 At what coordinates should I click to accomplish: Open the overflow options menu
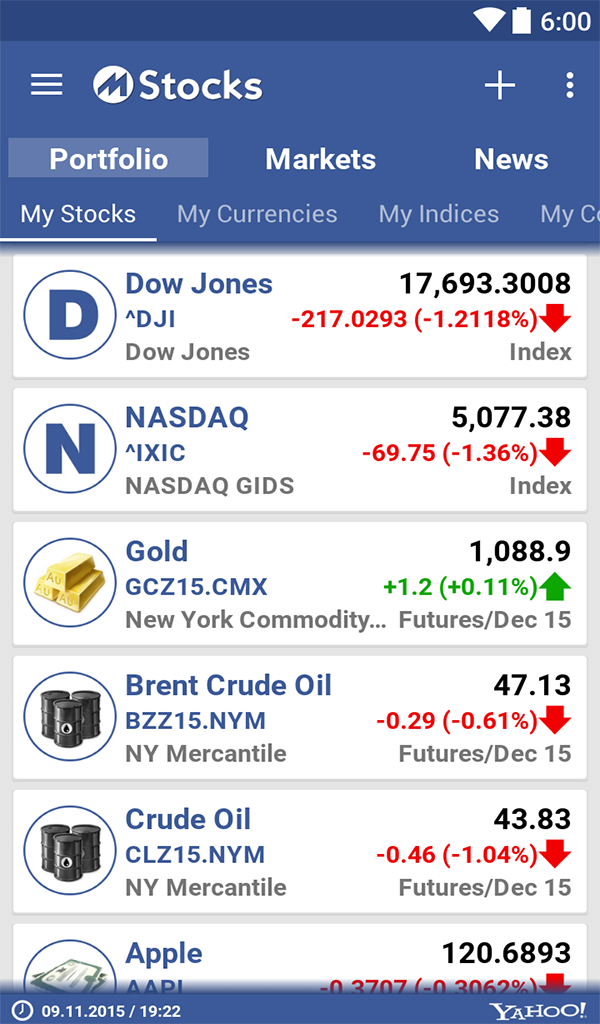(569, 85)
